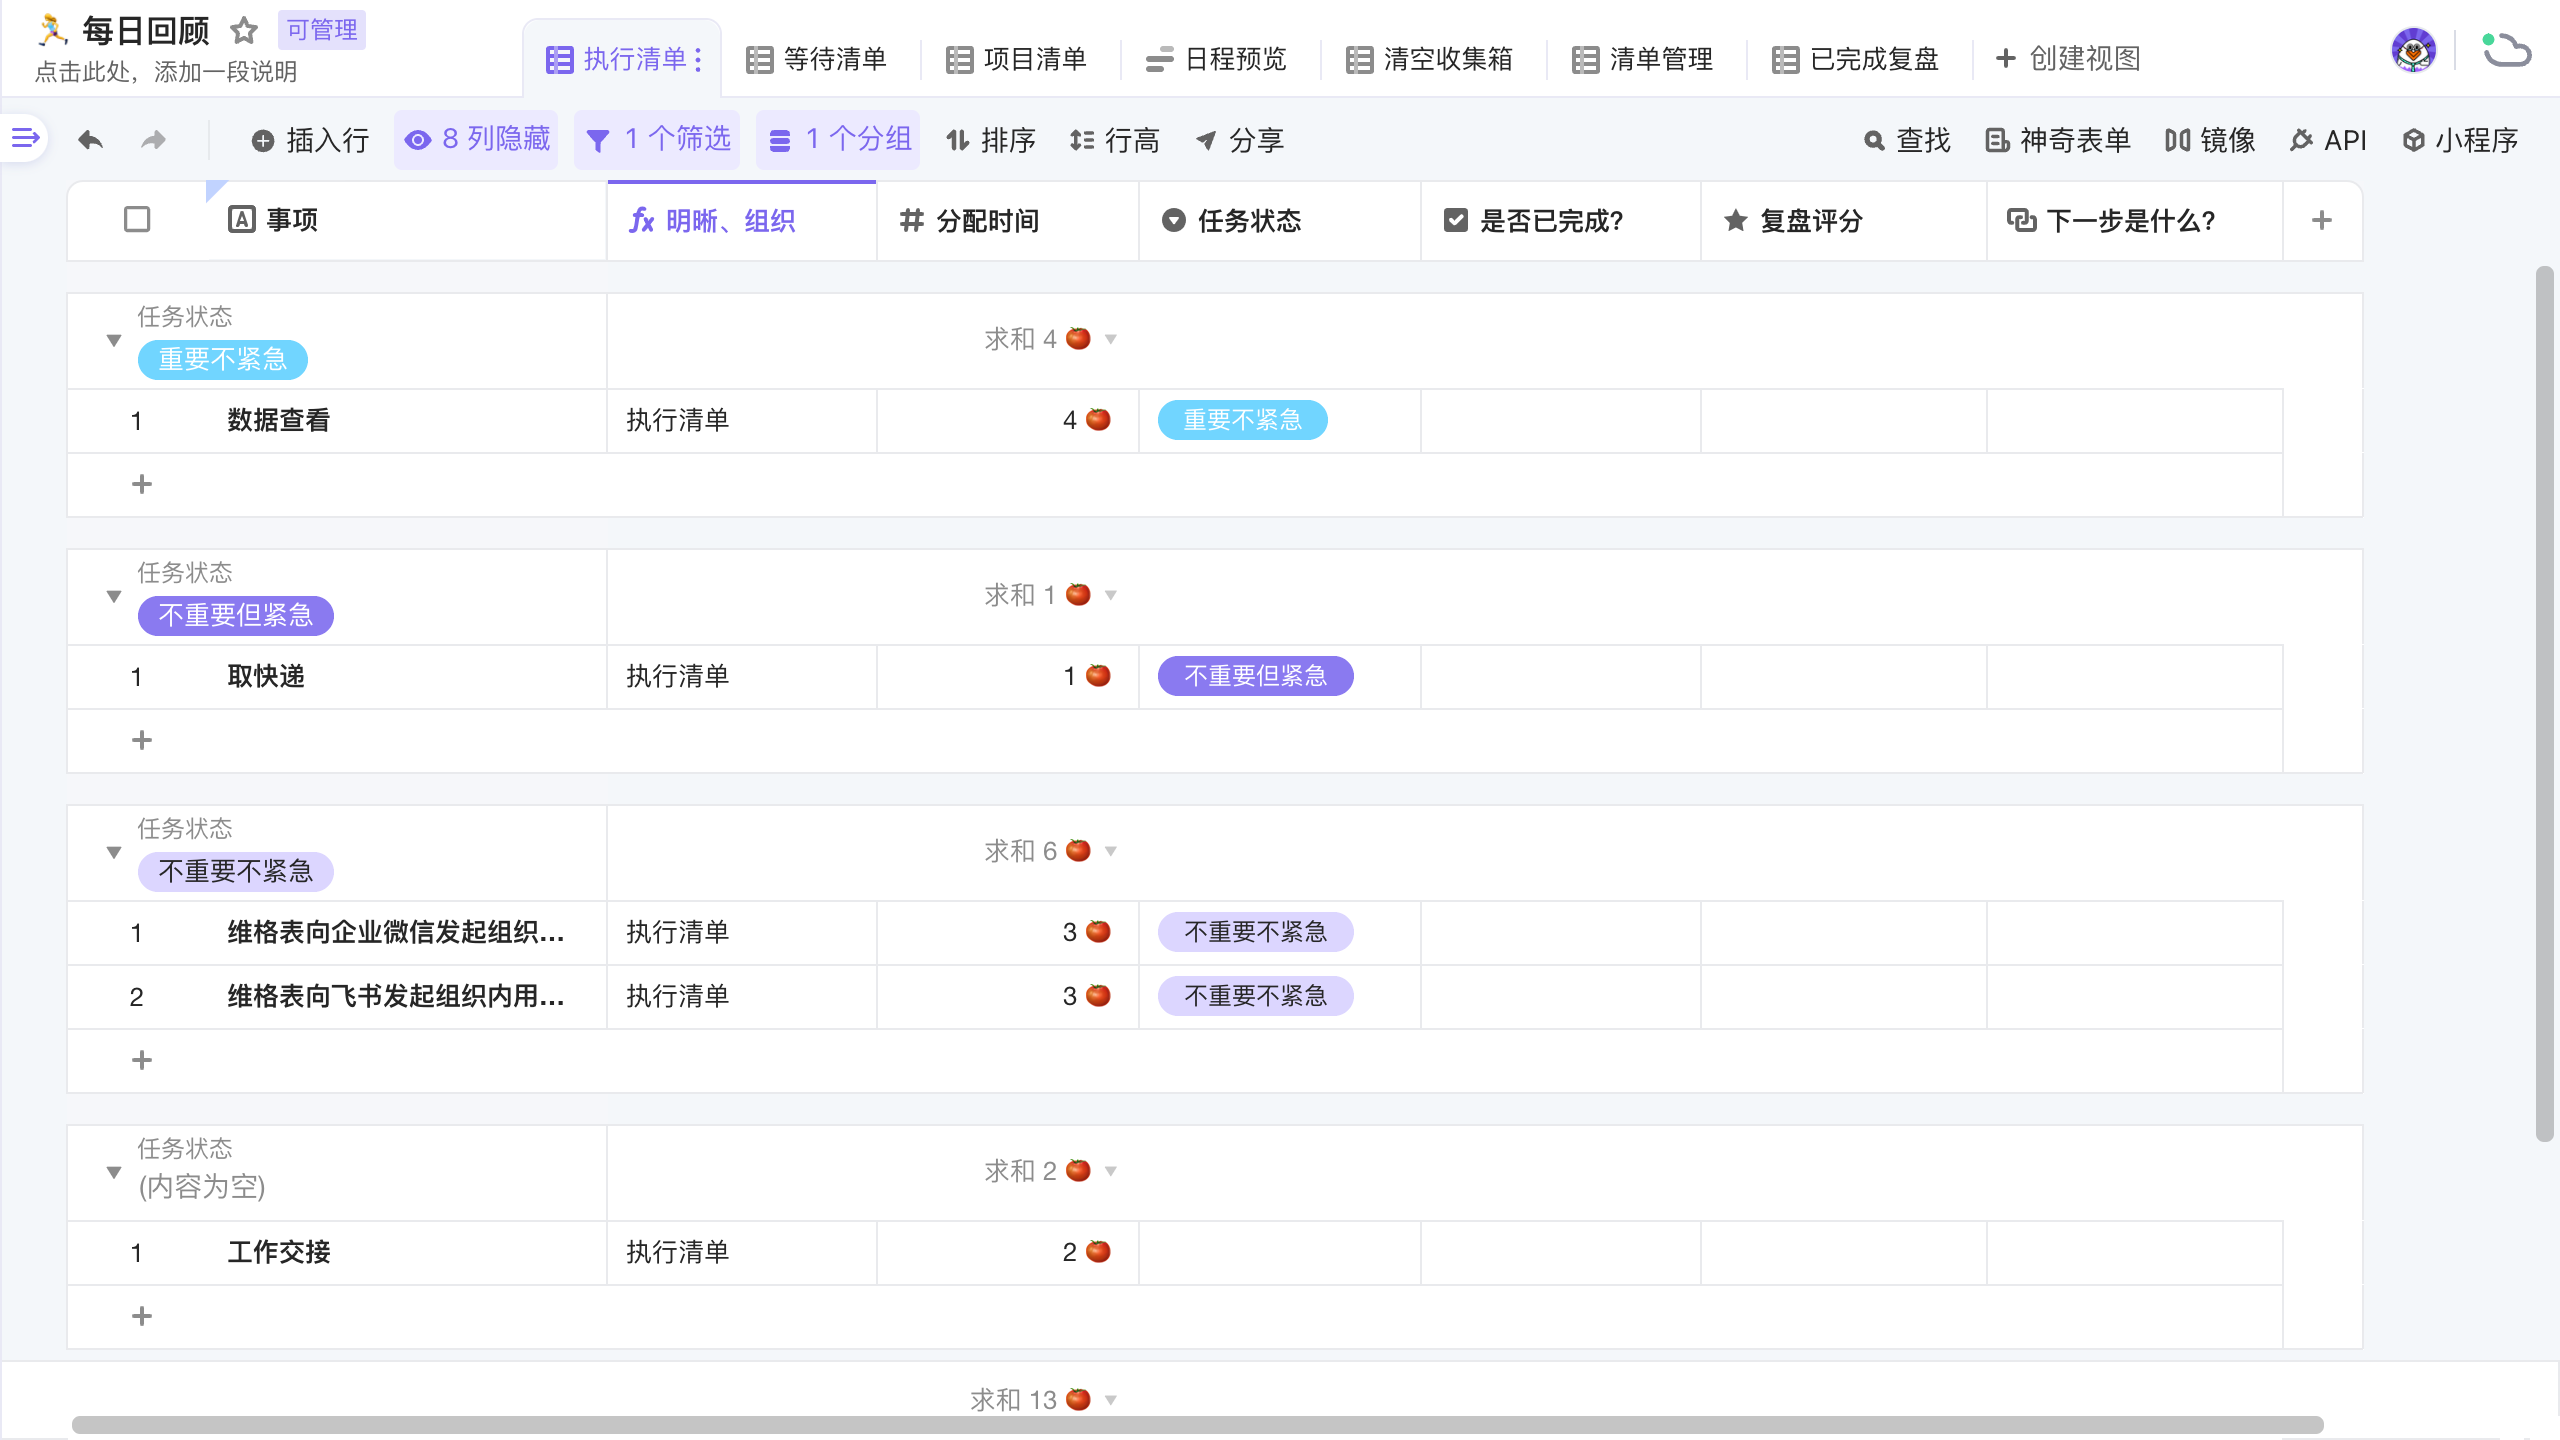
Task: Toggle the select-all checkbox in the header row
Action: pyautogui.click(x=137, y=218)
